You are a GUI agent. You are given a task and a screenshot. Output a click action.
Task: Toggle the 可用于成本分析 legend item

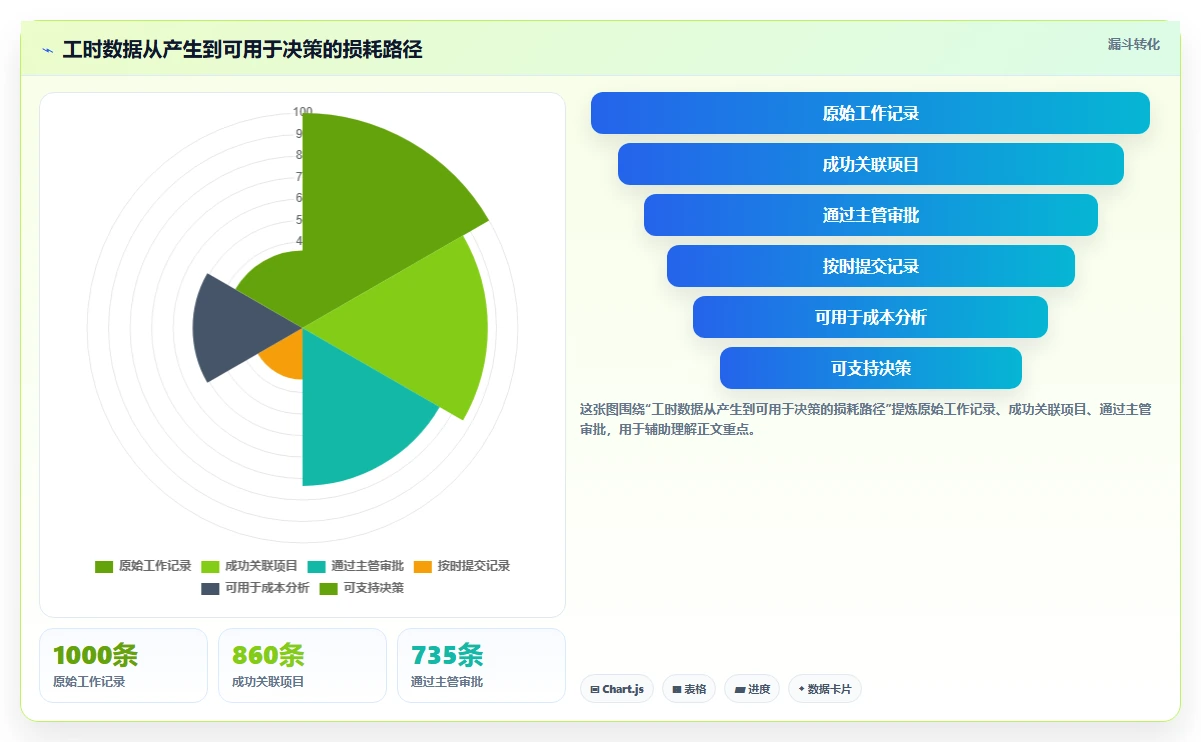[255, 588]
